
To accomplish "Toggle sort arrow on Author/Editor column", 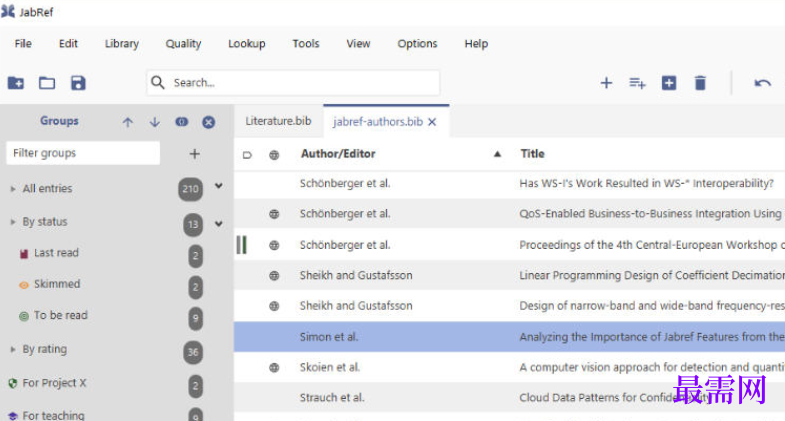I will tap(497, 154).
